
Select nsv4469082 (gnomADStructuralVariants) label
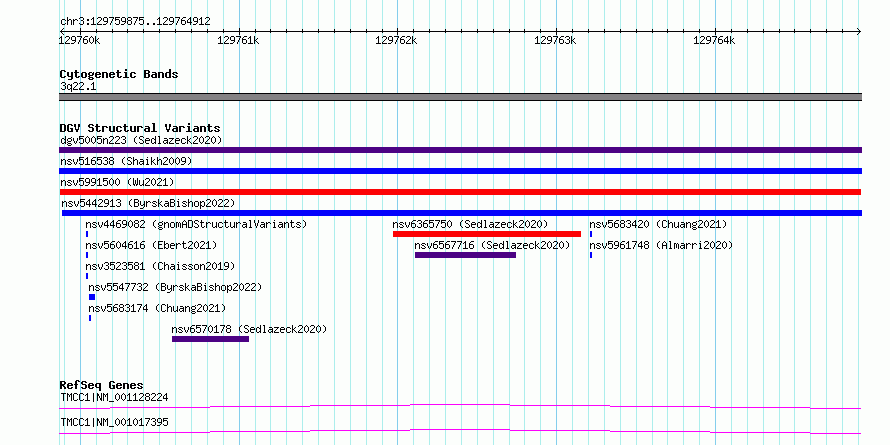pos(196,224)
